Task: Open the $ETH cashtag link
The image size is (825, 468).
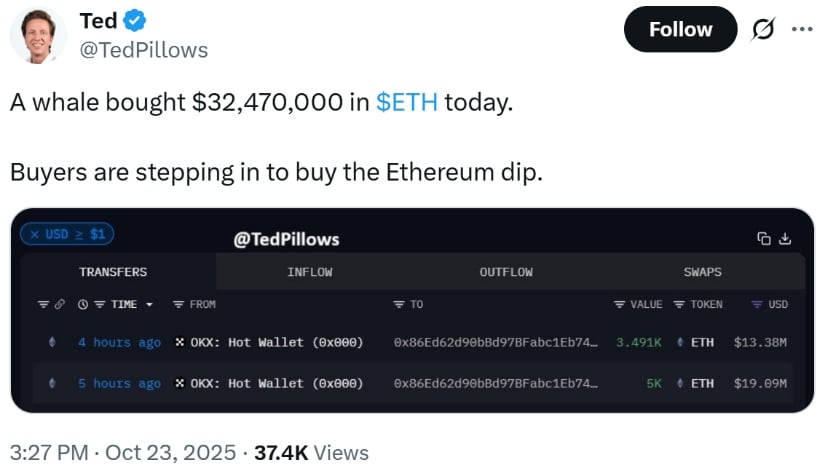Action: pos(406,102)
